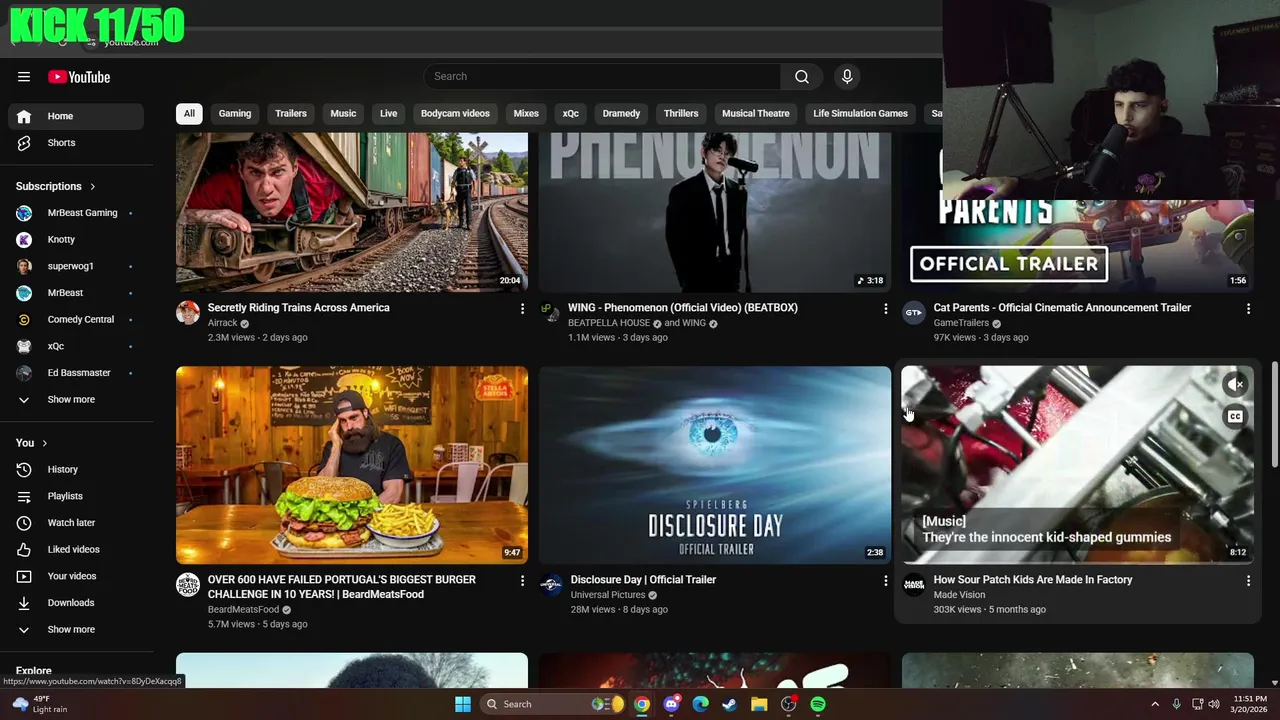Image resolution: width=1280 pixels, height=720 pixels.
Task: Click the How Sour Patch Kids title
Action: pos(1033,580)
